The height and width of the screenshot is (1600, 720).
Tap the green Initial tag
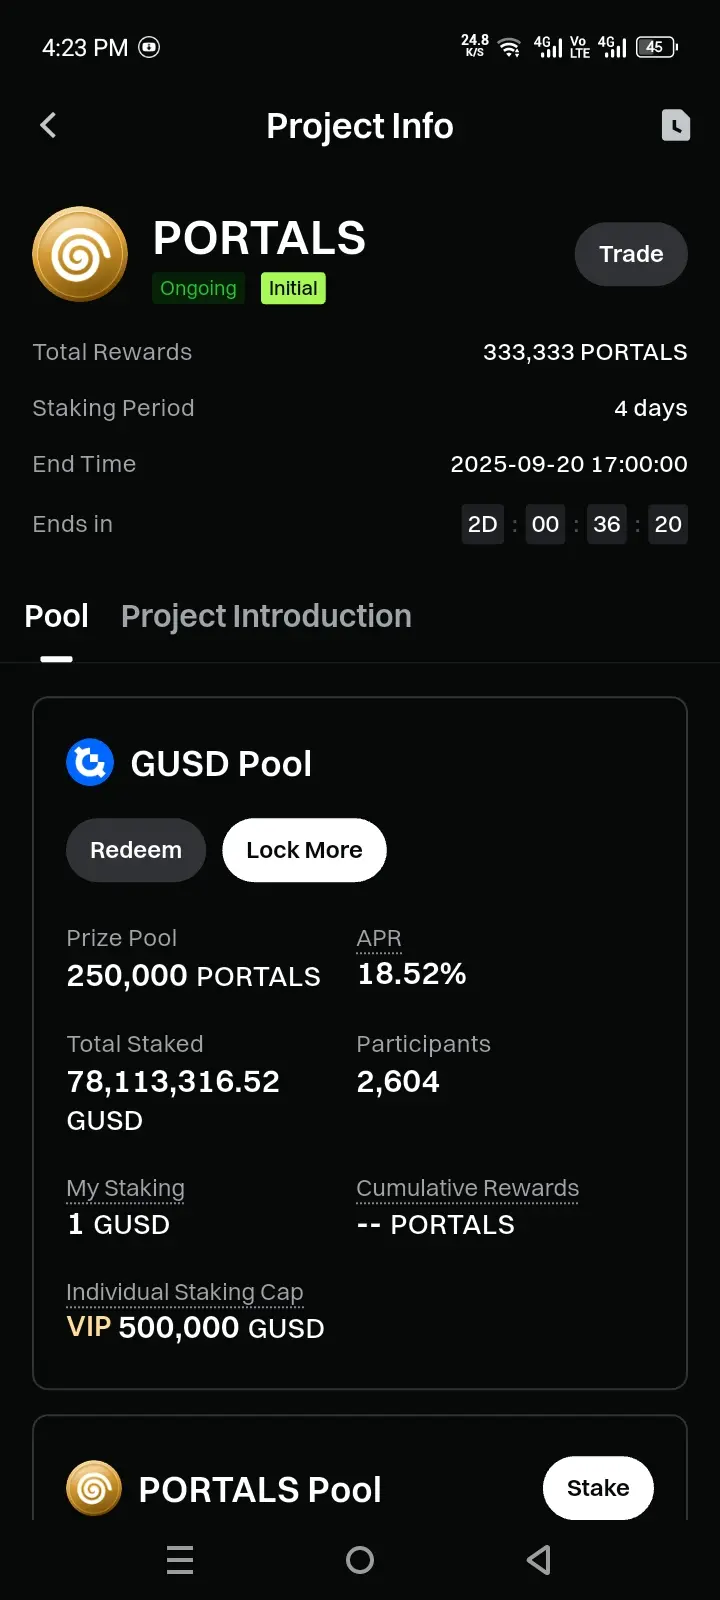(293, 288)
